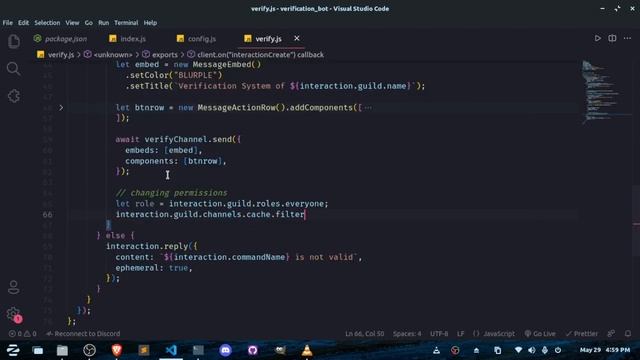Start the Go Live server
The height and width of the screenshot is (360, 640).
point(540,334)
